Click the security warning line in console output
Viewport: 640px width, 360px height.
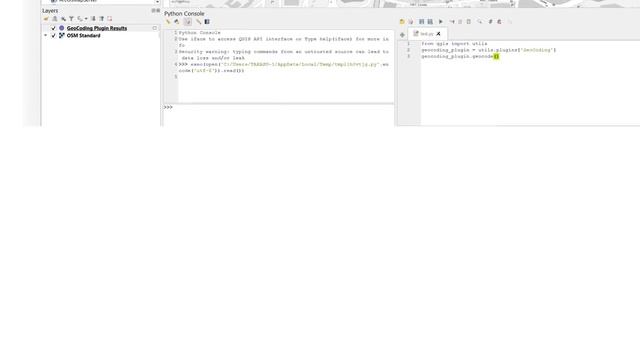pyautogui.click(x=284, y=55)
